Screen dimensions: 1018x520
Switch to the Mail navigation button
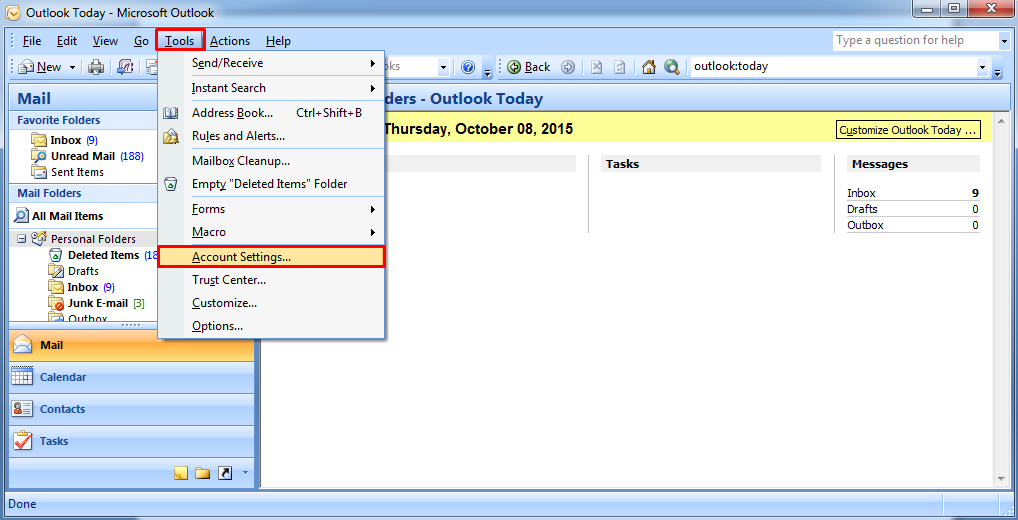click(131, 345)
